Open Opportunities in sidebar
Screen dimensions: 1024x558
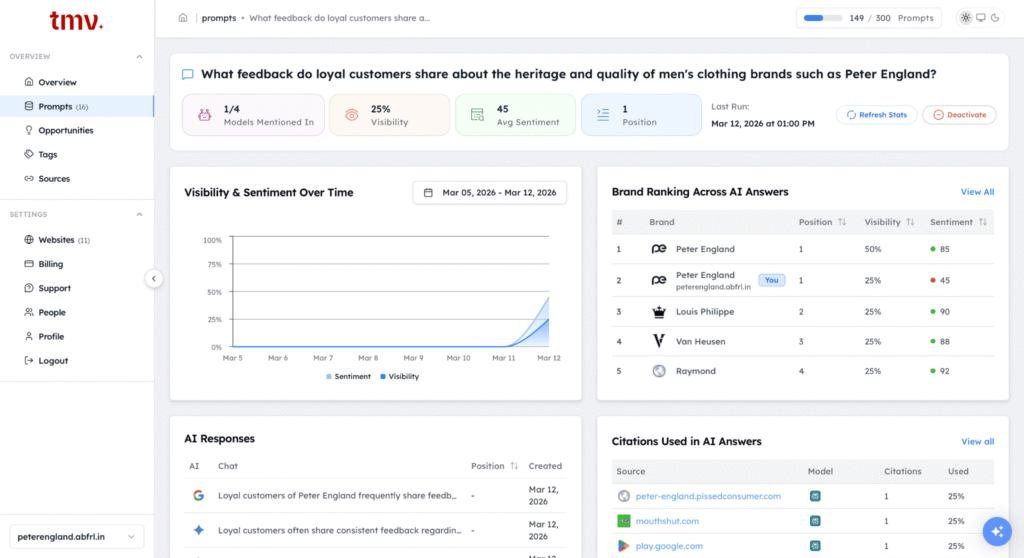pyautogui.click(x=77, y=131)
